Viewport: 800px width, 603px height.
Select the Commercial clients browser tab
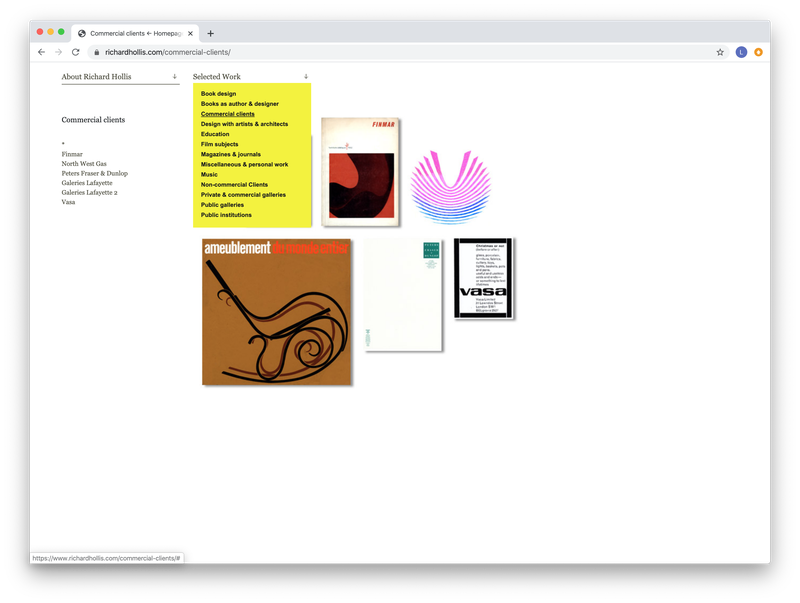point(135,34)
